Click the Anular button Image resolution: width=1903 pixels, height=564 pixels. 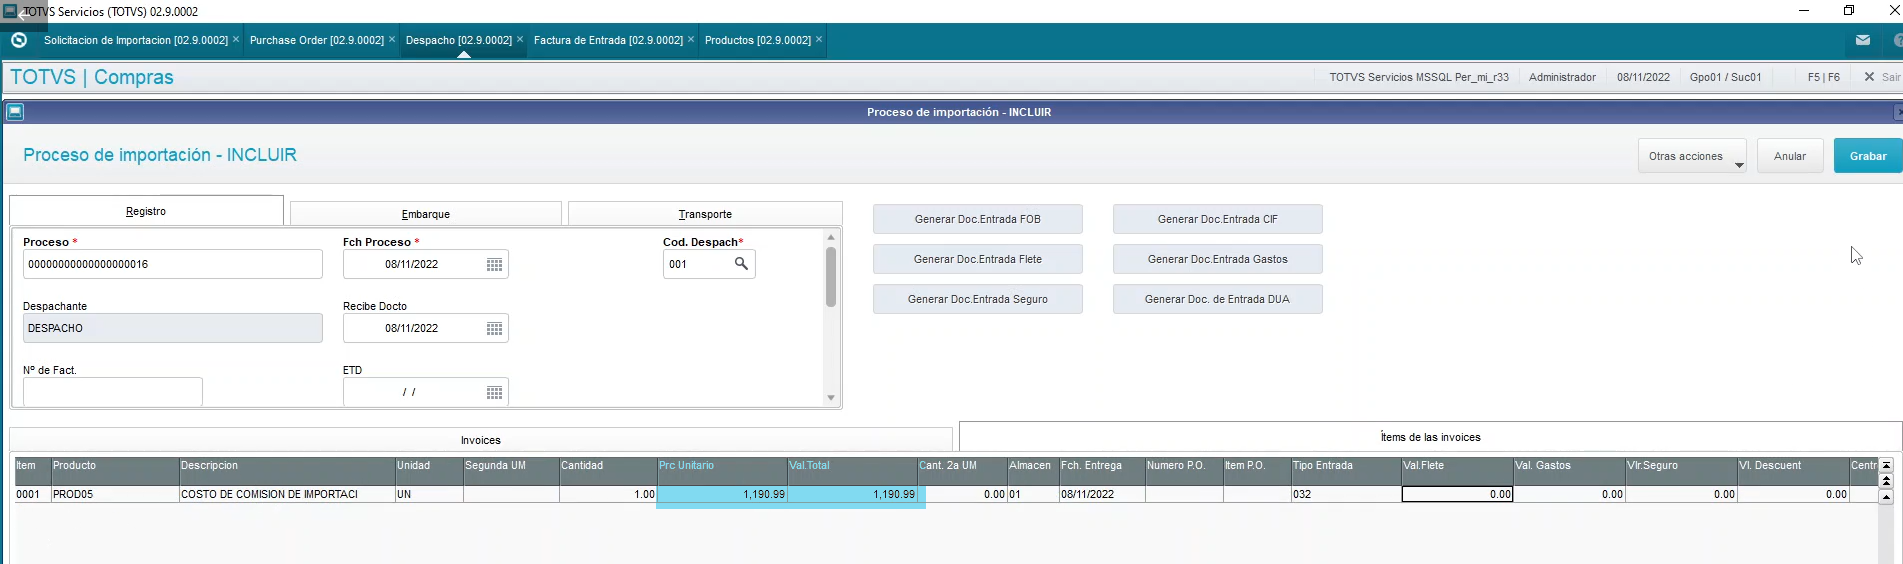point(1790,156)
